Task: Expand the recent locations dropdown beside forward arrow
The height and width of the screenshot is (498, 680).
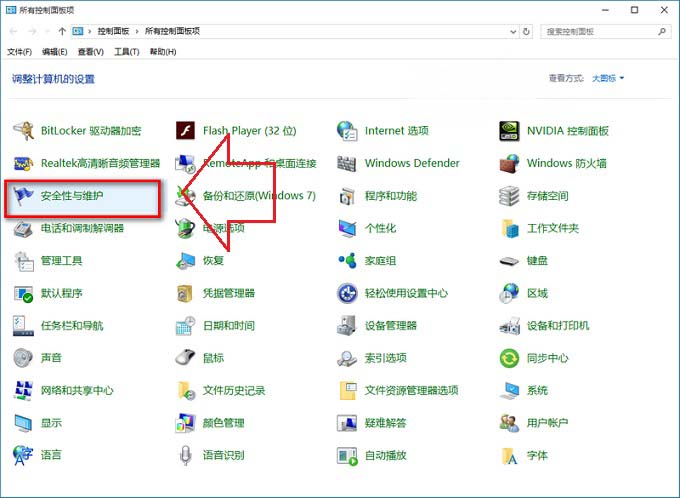Action: 47,32
